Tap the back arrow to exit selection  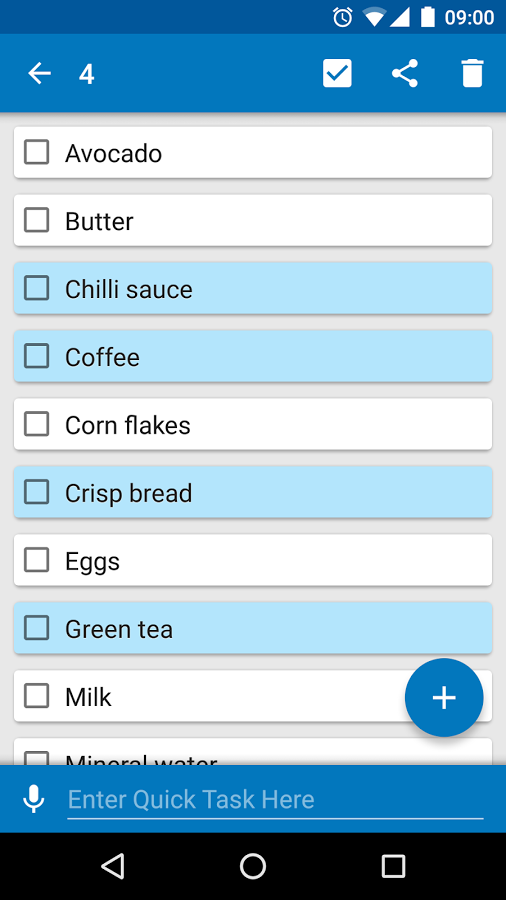[40, 73]
